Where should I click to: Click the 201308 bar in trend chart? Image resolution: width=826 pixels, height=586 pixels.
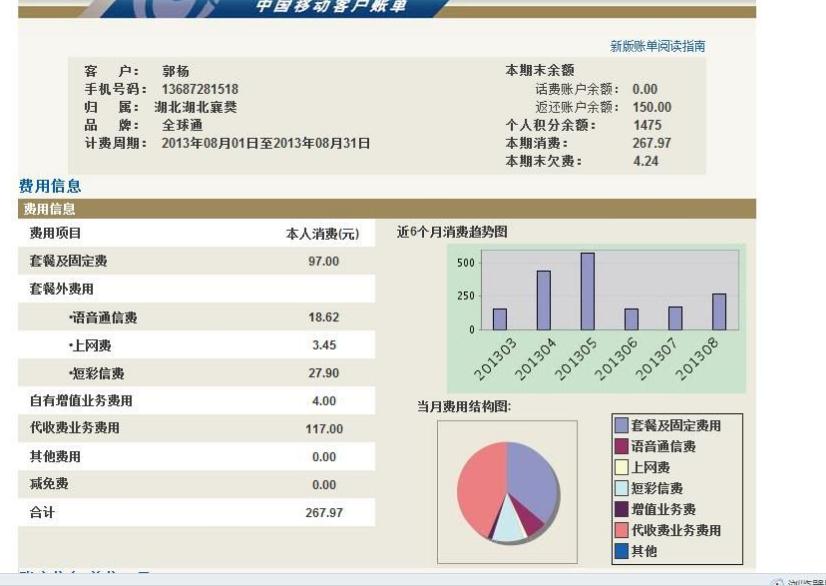tap(719, 312)
